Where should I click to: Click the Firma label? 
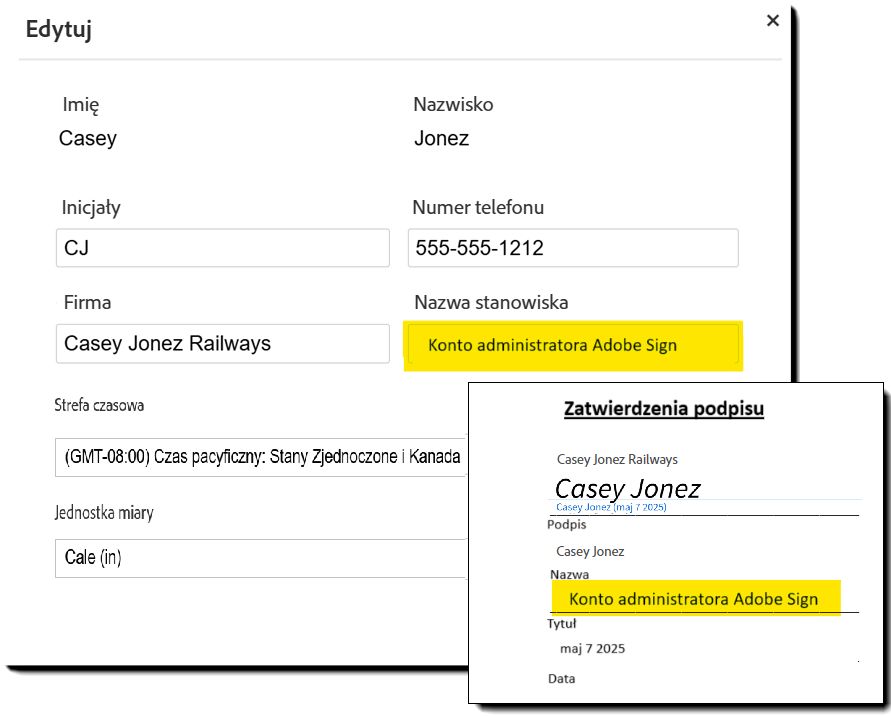click(x=87, y=302)
